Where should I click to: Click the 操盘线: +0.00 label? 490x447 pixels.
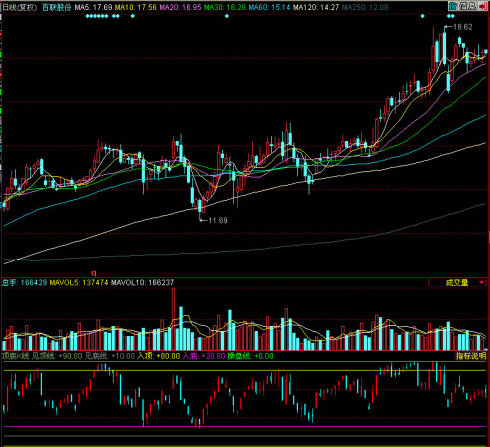pos(250,356)
